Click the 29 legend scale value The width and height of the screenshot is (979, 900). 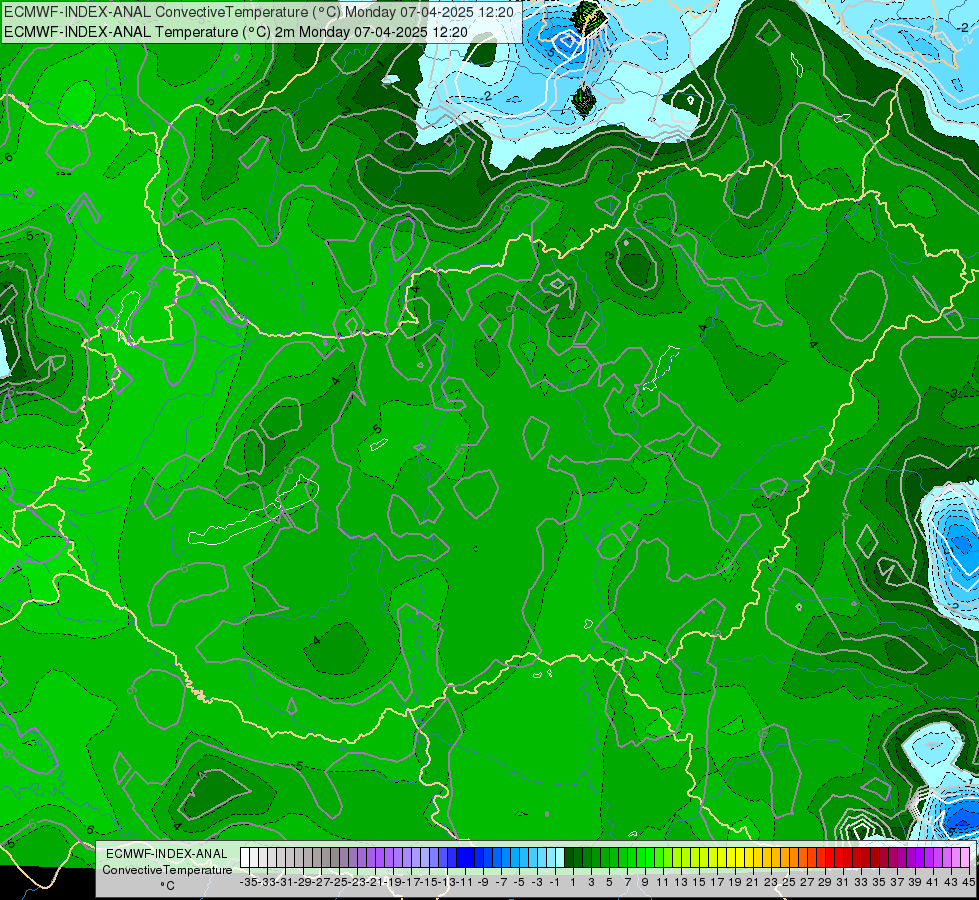[824, 882]
